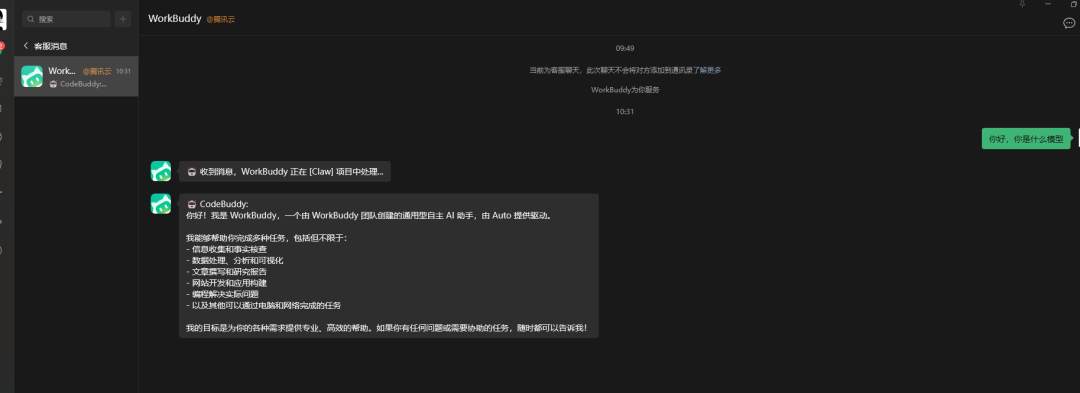Click robot emoji before CodeBuddy:
This screenshot has width=1080, height=393.
[x=191, y=204]
